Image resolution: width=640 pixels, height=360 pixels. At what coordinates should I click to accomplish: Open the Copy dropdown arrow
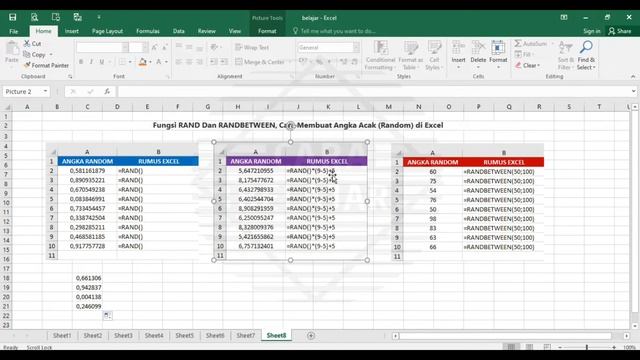(51, 55)
